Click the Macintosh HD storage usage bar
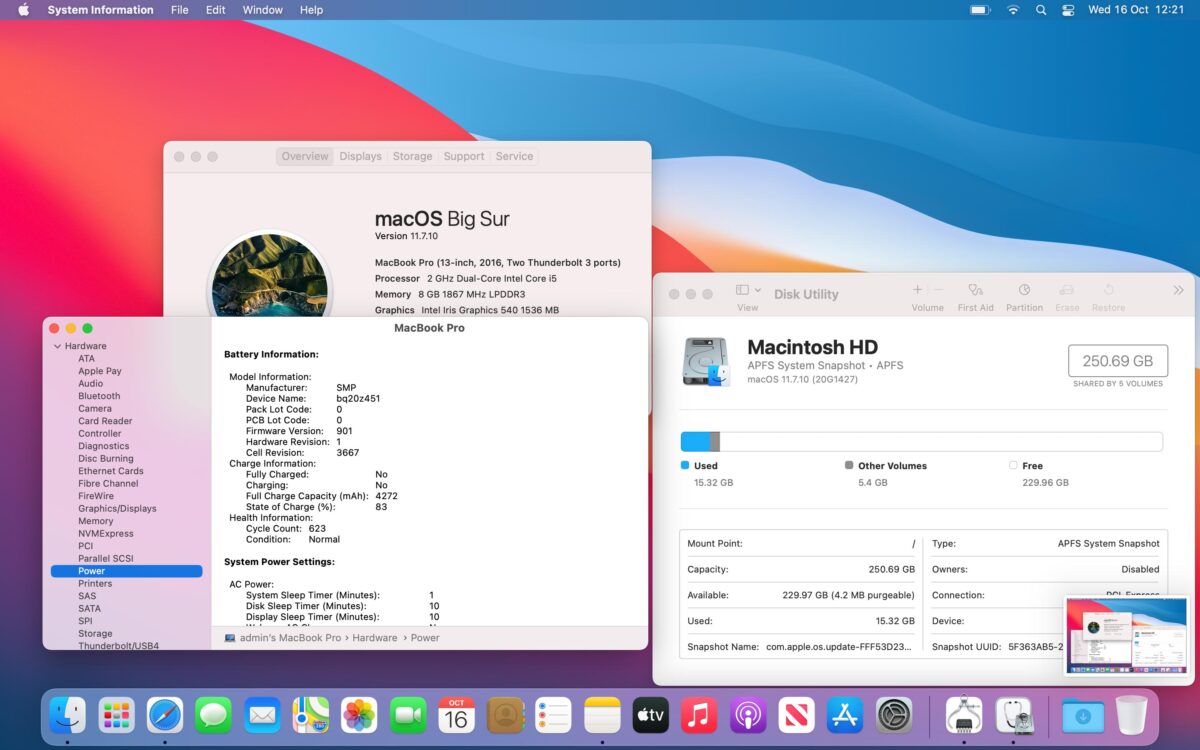Viewport: 1200px width, 750px height. tap(921, 441)
